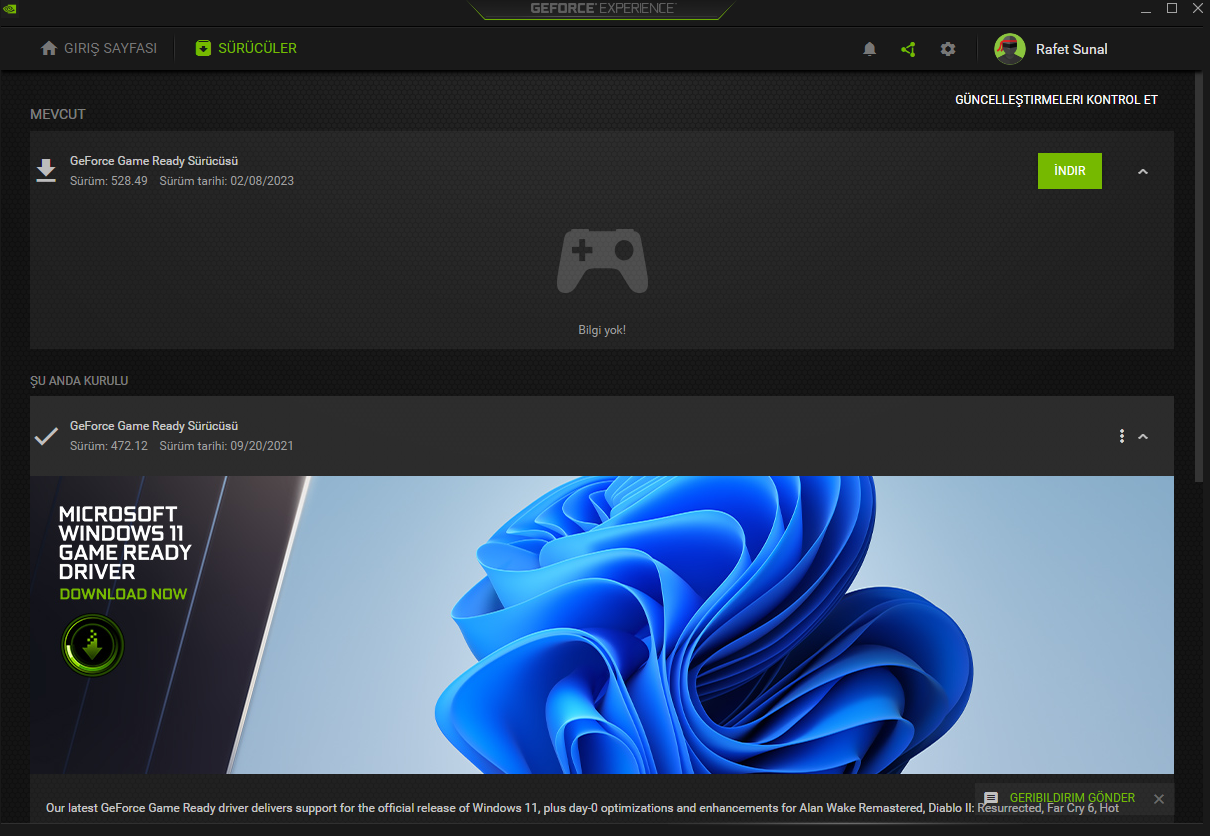
Task: Click 'Sürüm: 528.49' version text
Action: (x=109, y=181)
